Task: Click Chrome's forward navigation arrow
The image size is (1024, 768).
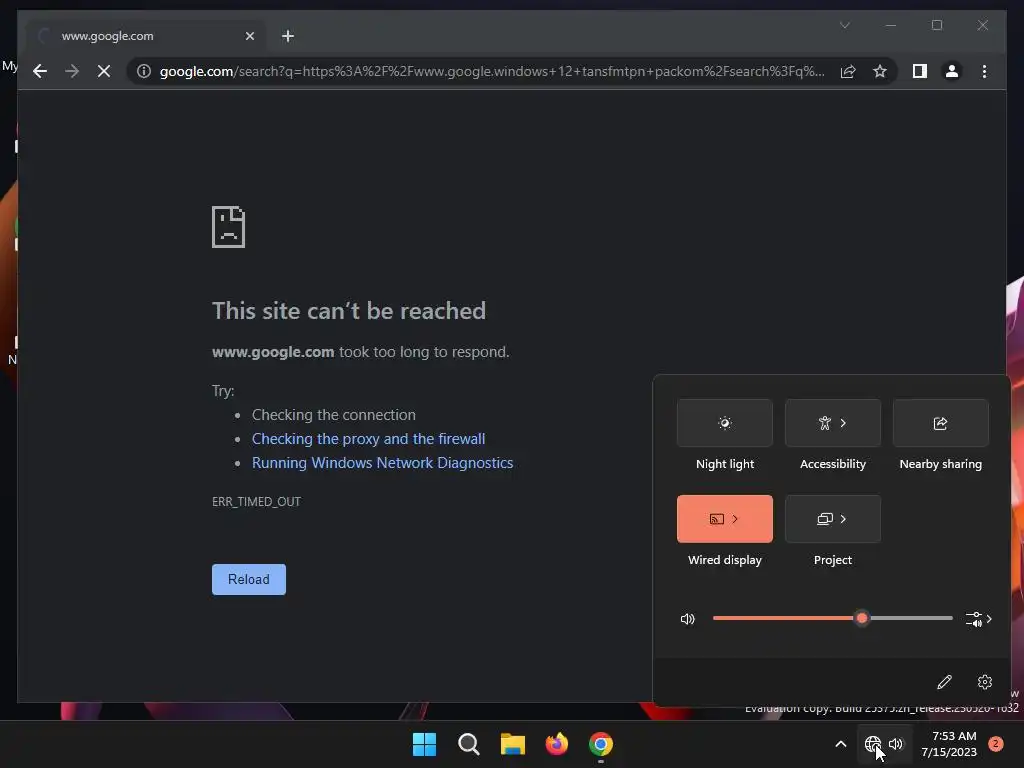Action: [x=72, y=71]
